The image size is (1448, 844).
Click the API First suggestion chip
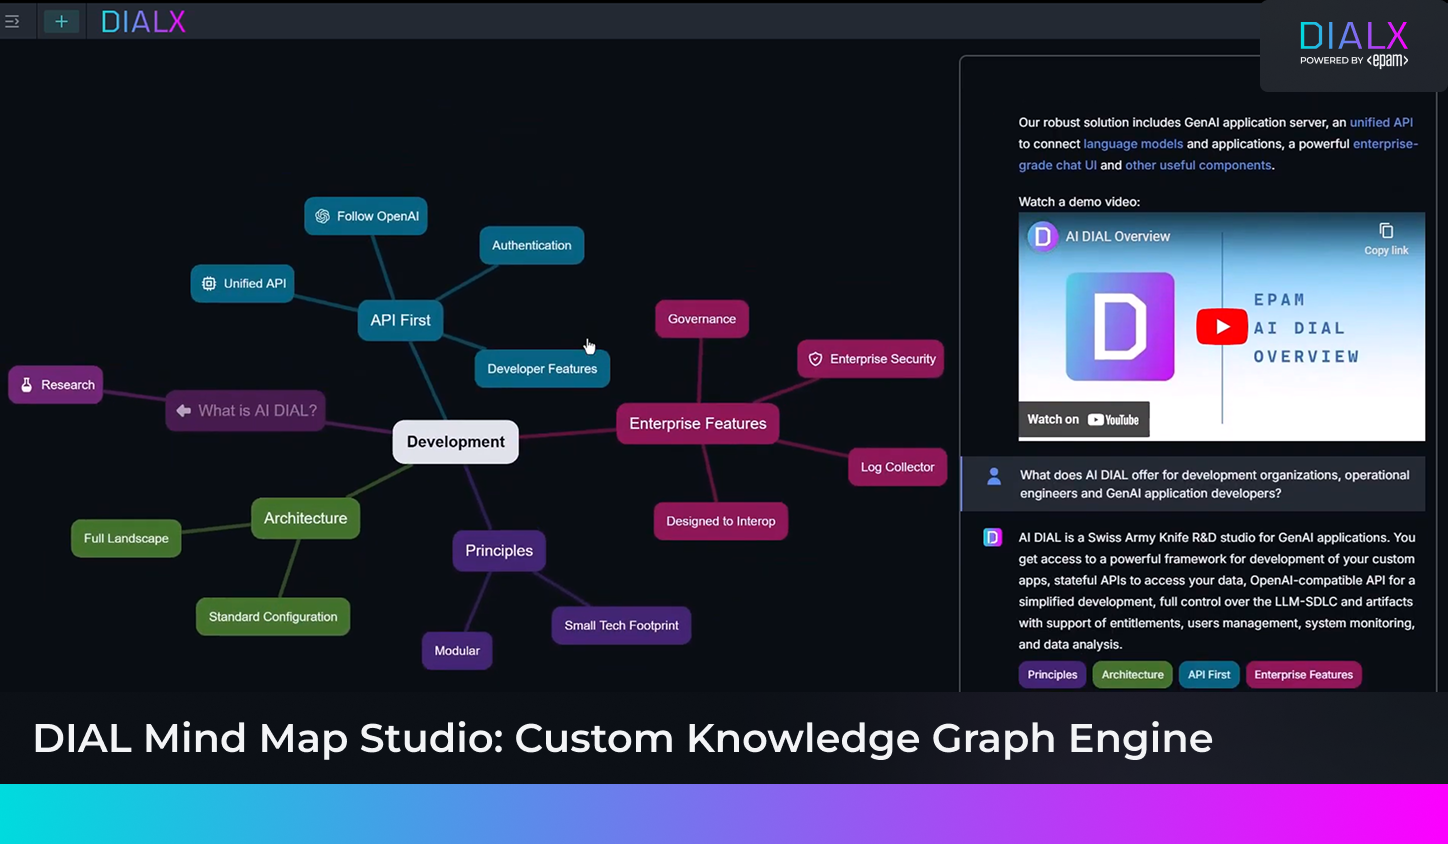[1209, 675]
